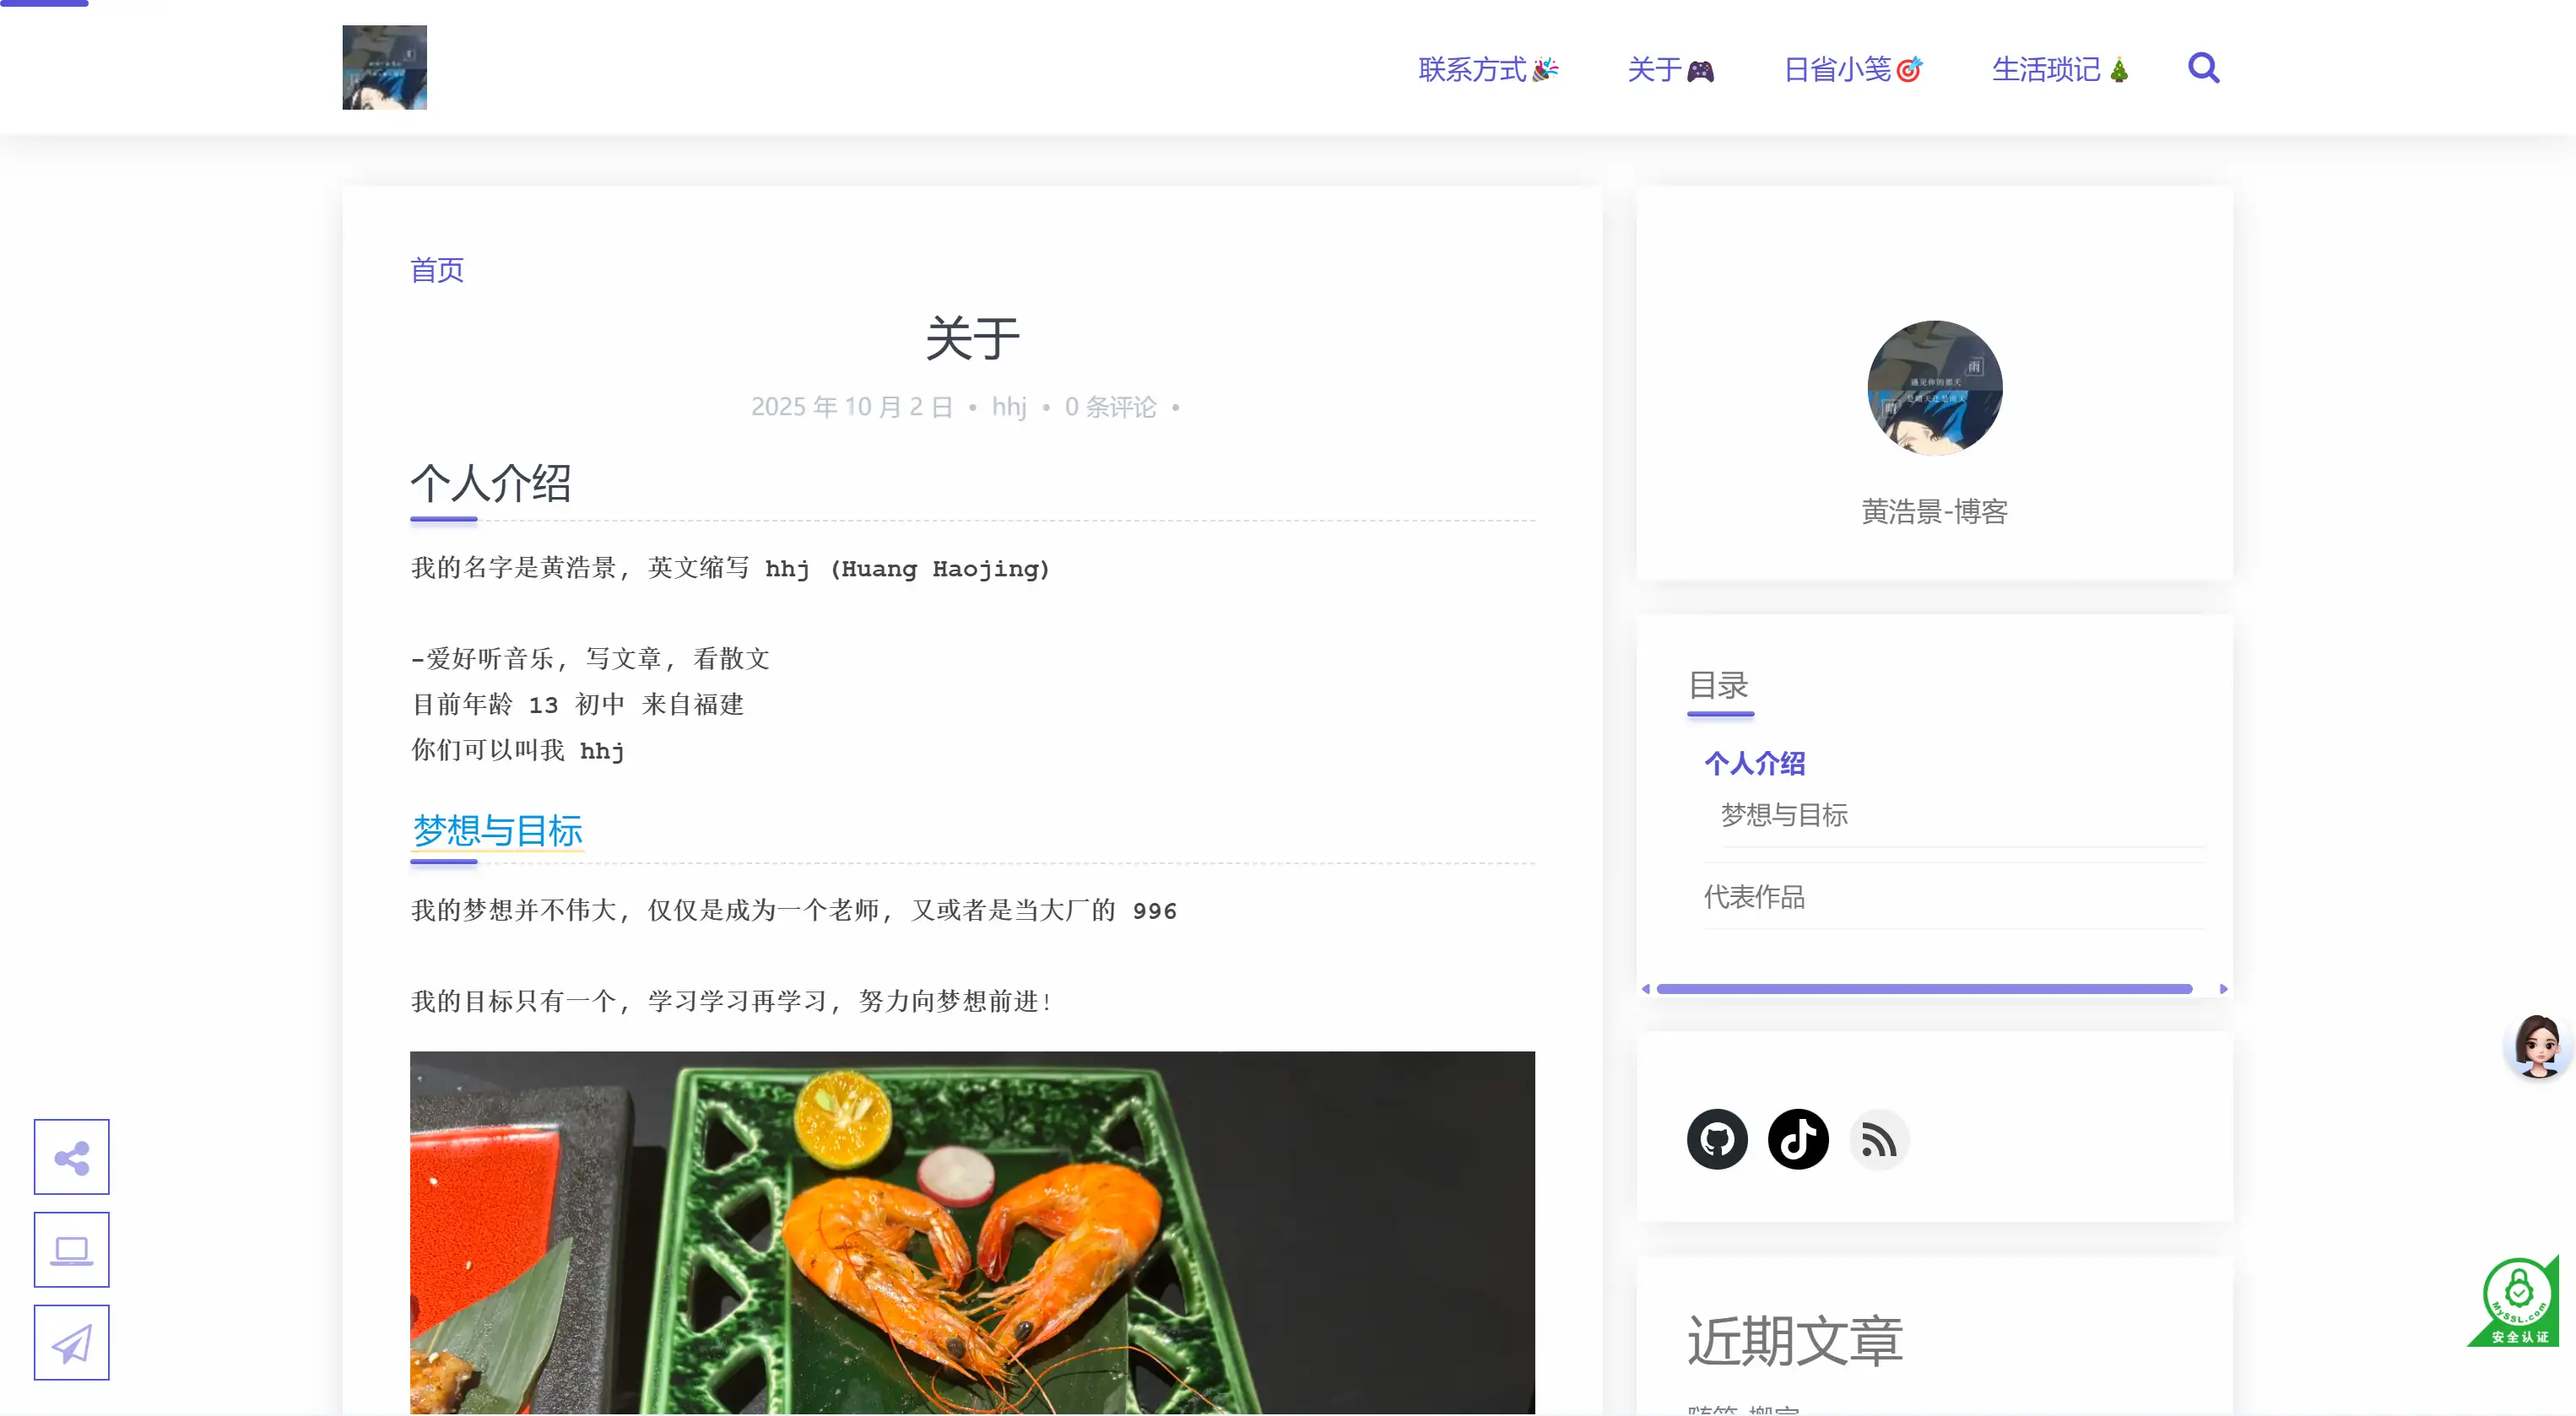Click the site logo image
This screenshot has width=2576, height=1416.
[384, 67]
